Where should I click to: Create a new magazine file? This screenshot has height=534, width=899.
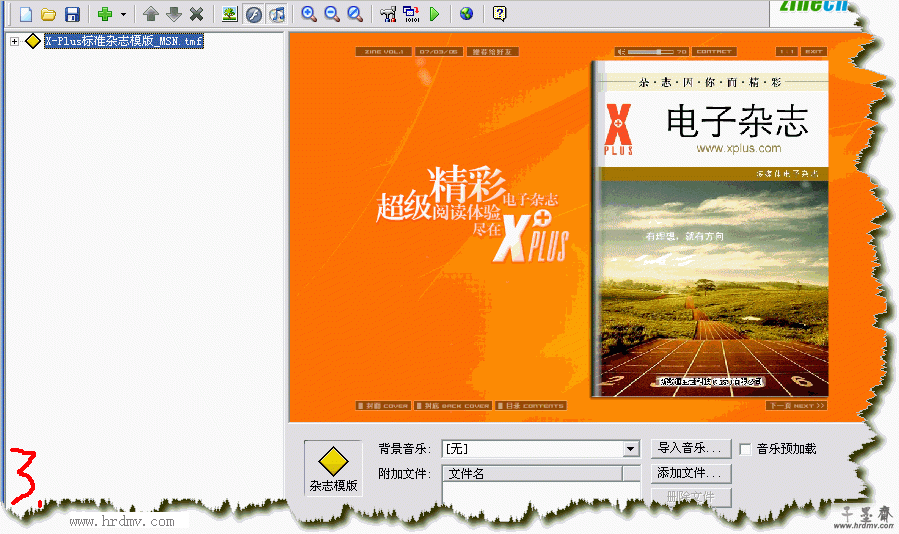coord(26,14)
